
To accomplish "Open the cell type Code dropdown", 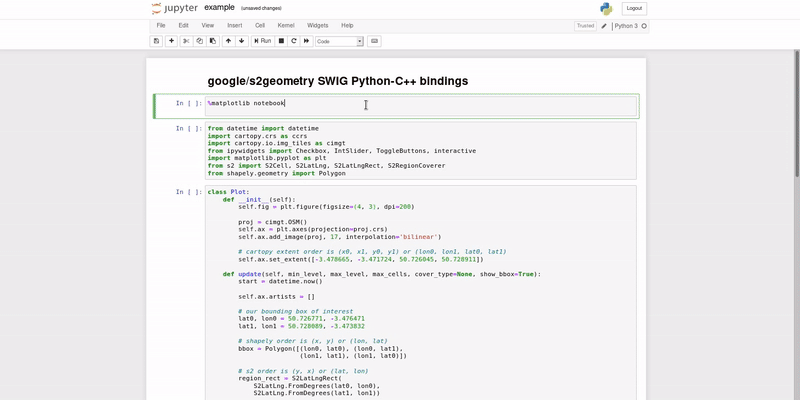I will coord(339,41).
